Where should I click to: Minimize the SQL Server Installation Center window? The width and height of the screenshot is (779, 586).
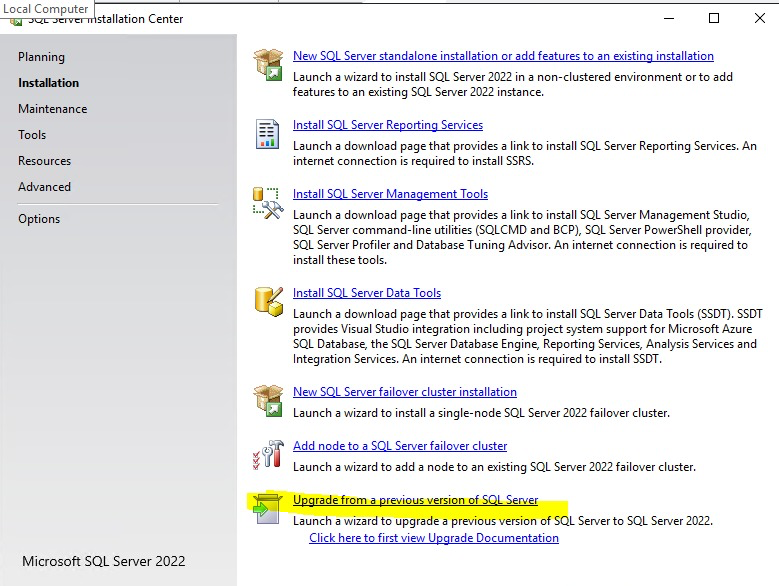coord(669,18)
